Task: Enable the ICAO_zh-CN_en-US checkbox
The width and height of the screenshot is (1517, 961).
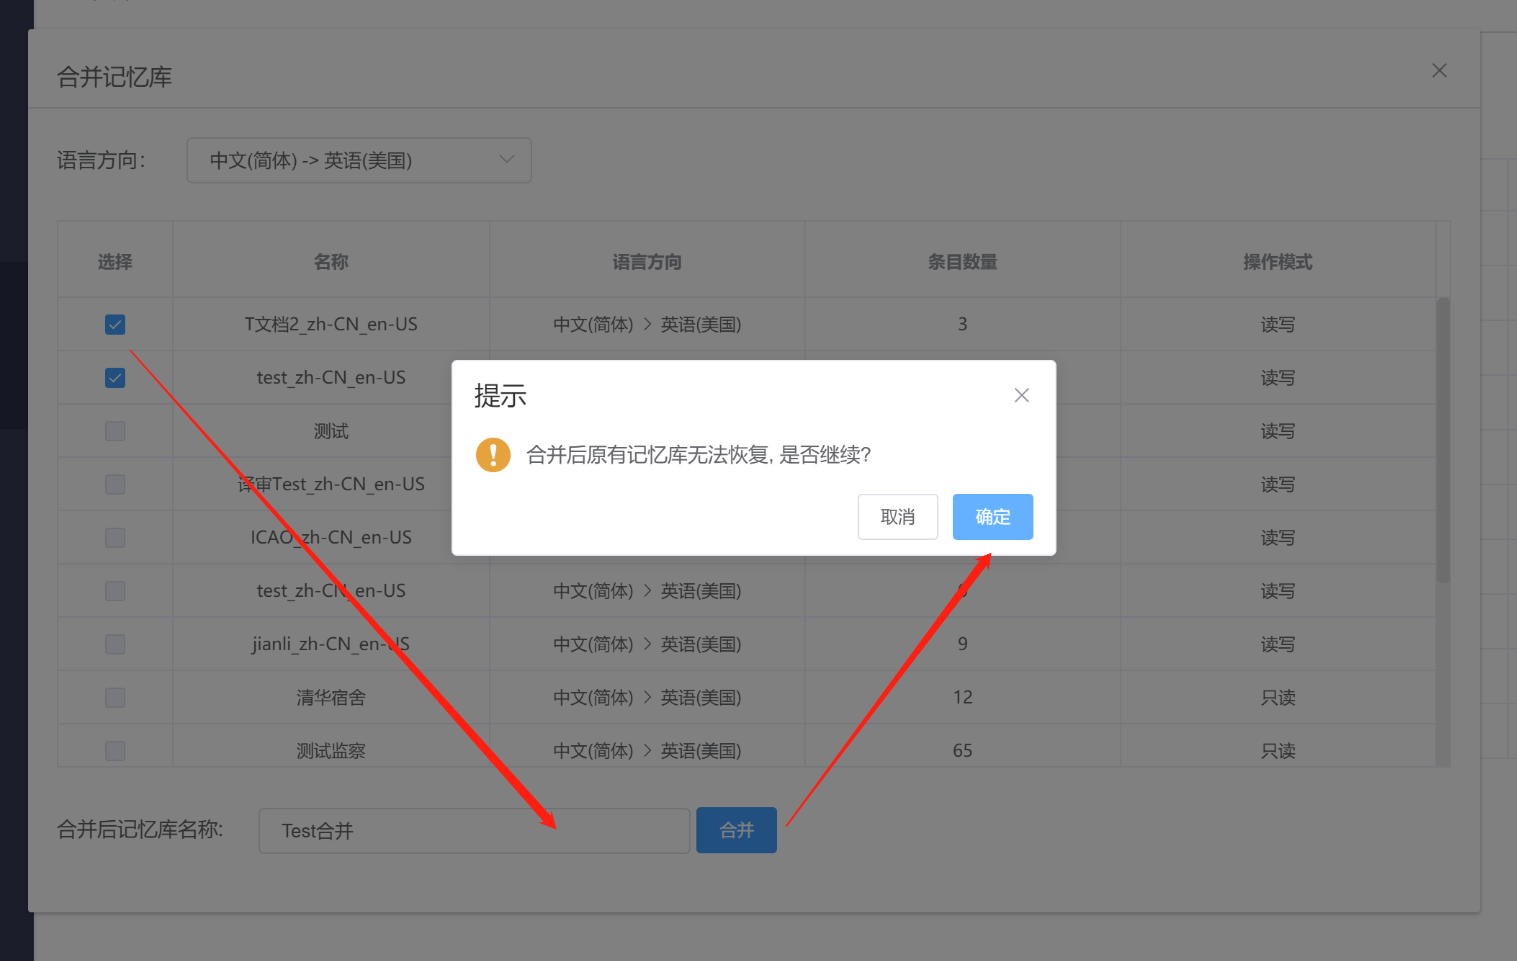Action: click(115, 538)
